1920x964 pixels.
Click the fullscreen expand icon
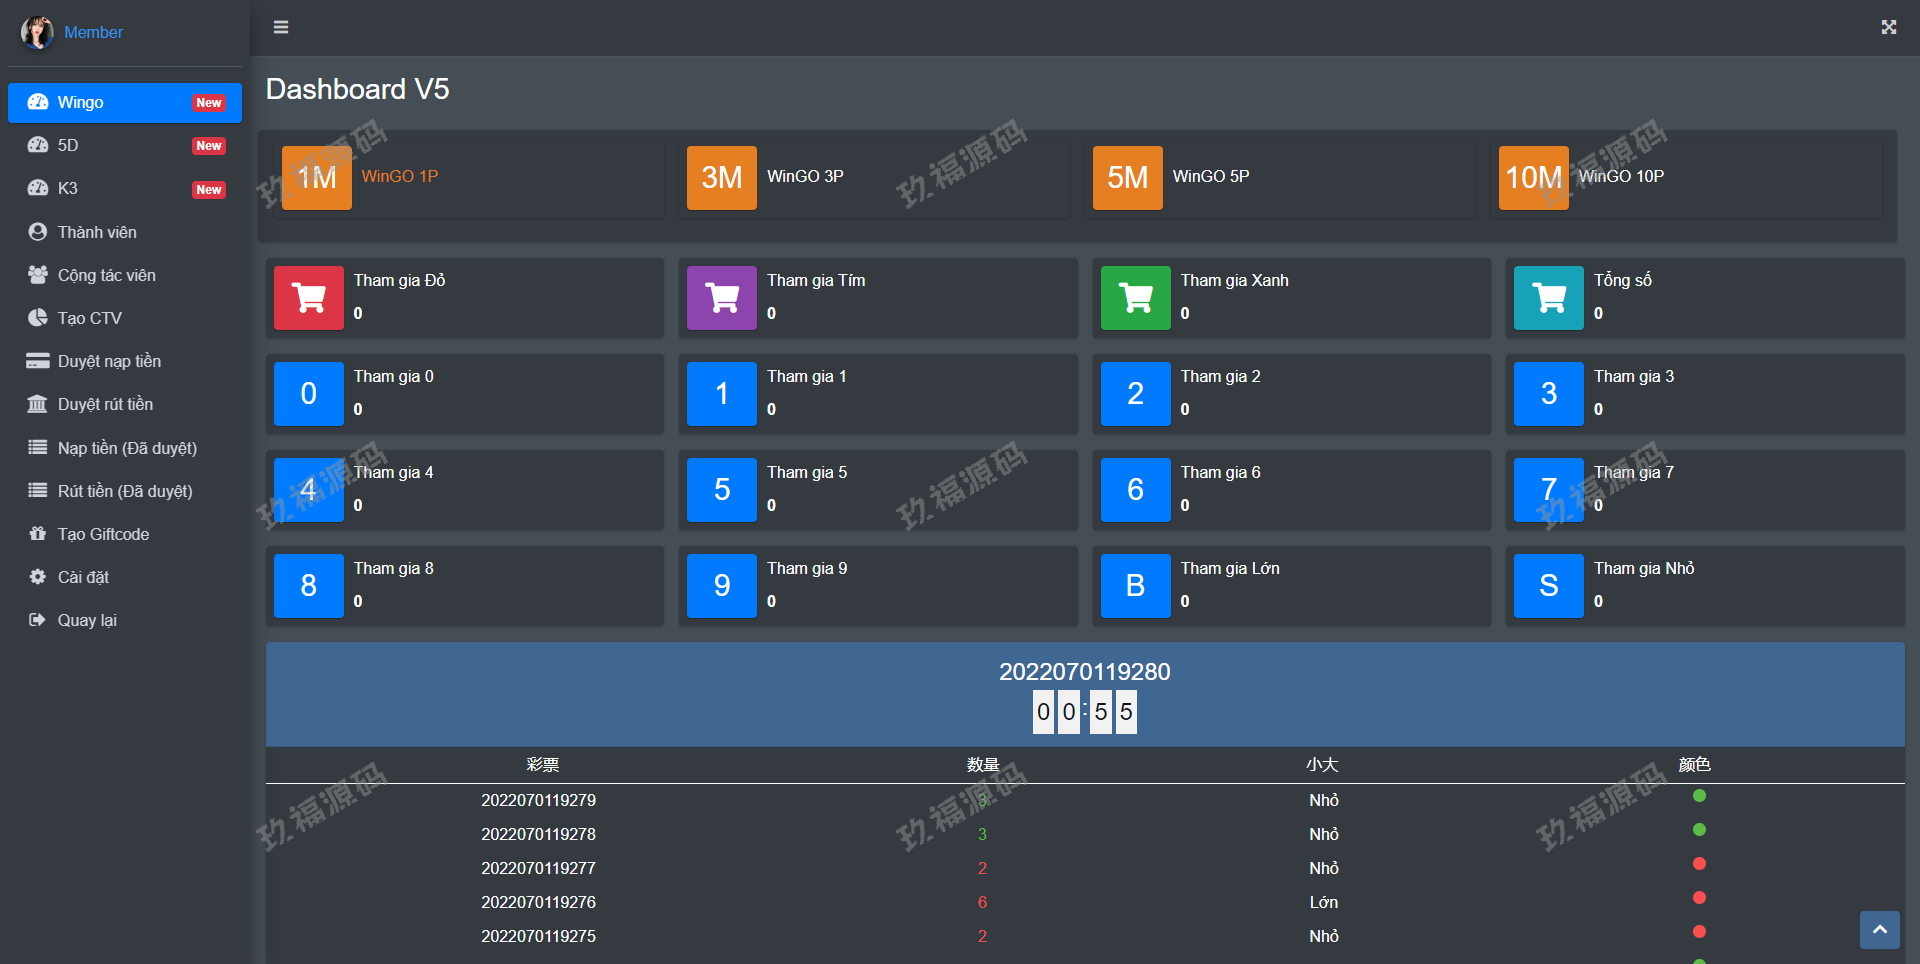click(1888, 27)
